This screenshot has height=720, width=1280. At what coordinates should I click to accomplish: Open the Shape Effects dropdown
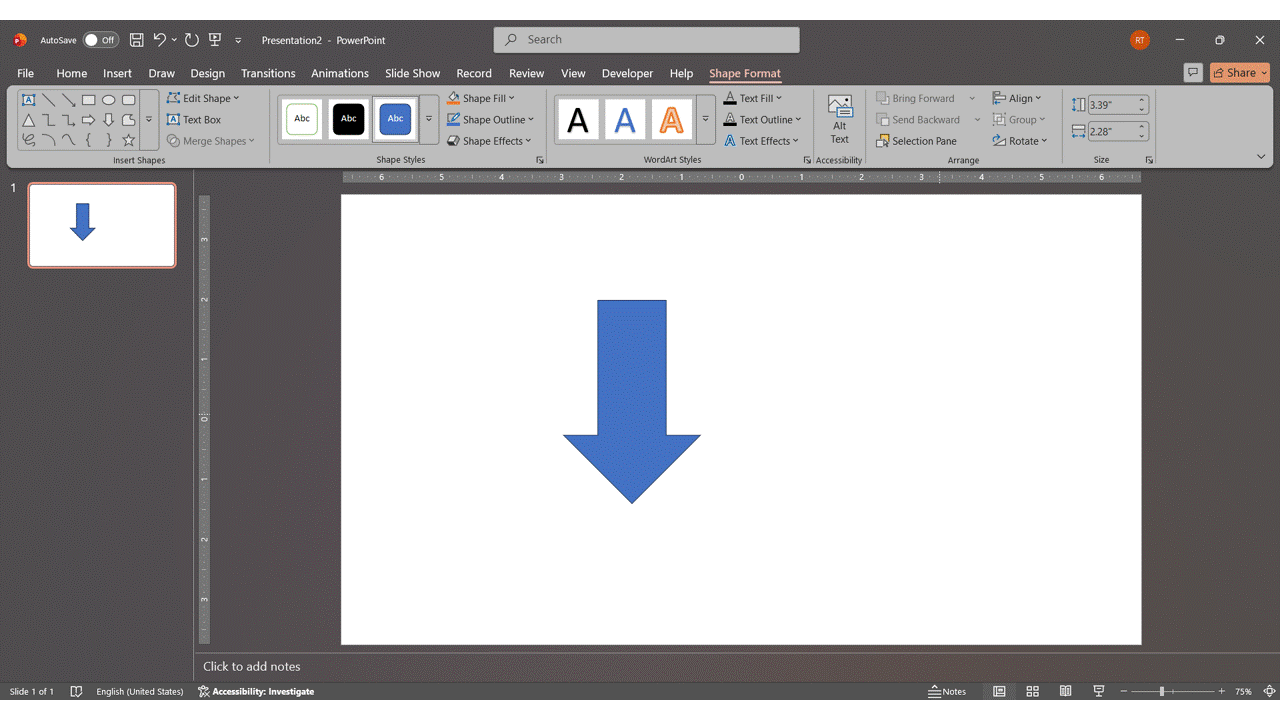489,141
